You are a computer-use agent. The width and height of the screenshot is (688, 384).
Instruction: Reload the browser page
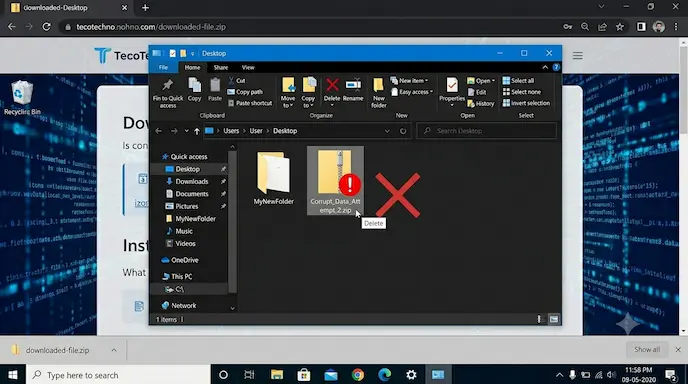click(46, 27)
